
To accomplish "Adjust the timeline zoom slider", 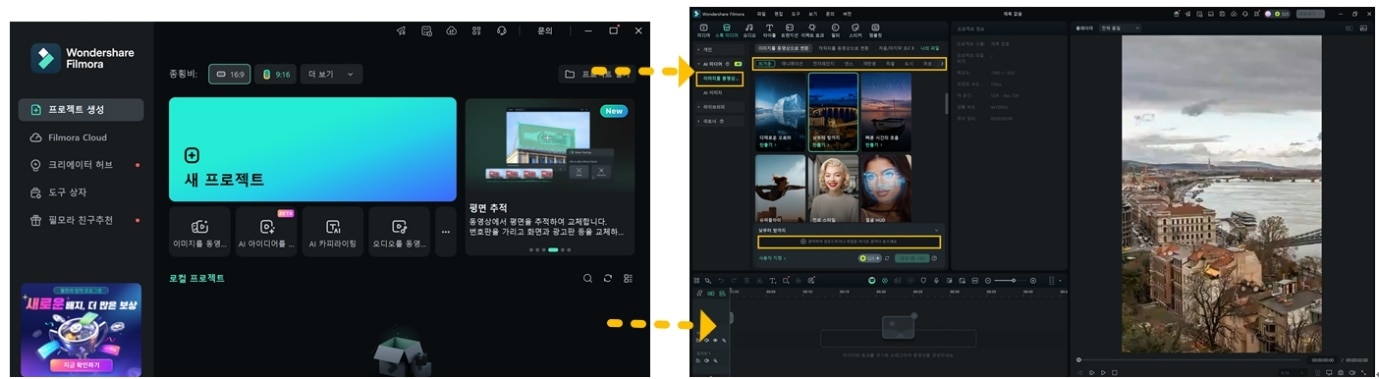I will point(1011,280).
